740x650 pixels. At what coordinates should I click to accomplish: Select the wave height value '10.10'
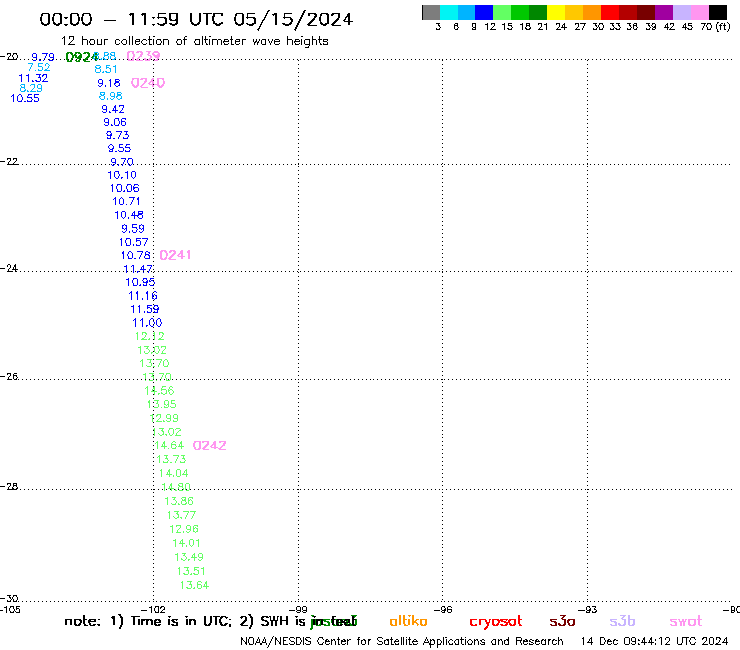pyautogui.click(x=122, y=175)
